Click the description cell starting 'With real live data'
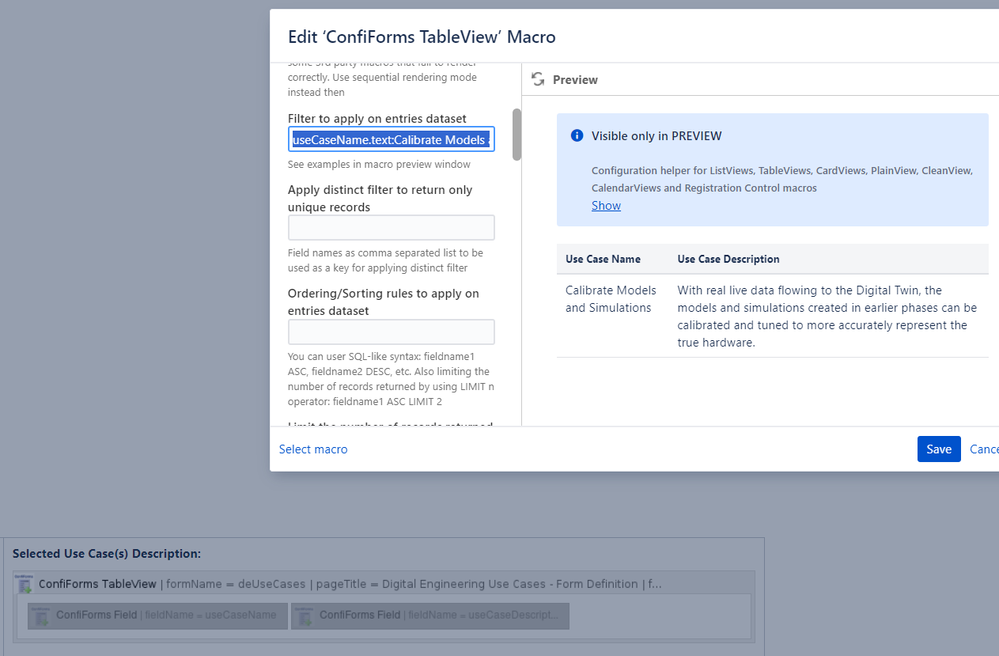 tap(827, 316)
